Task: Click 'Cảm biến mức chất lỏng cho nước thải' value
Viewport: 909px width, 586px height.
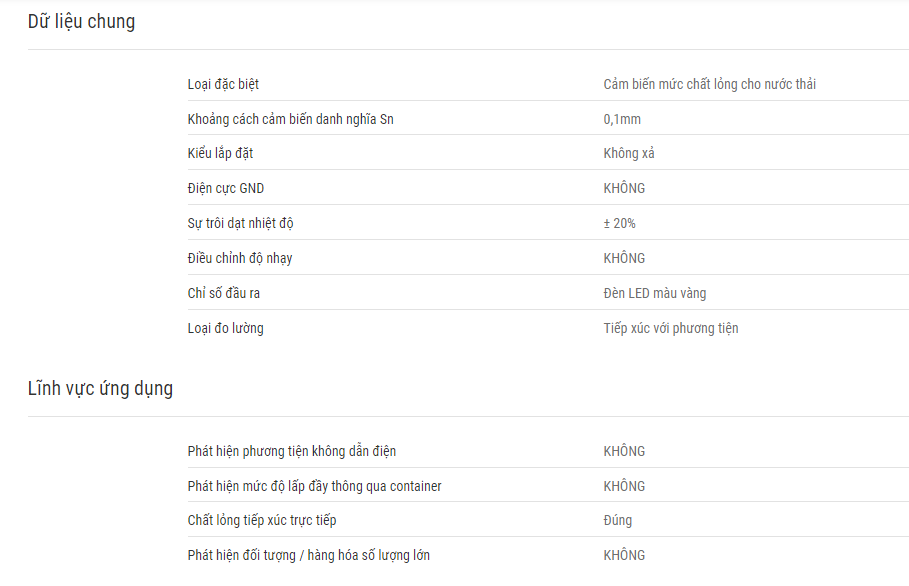Action: point(710,85)
